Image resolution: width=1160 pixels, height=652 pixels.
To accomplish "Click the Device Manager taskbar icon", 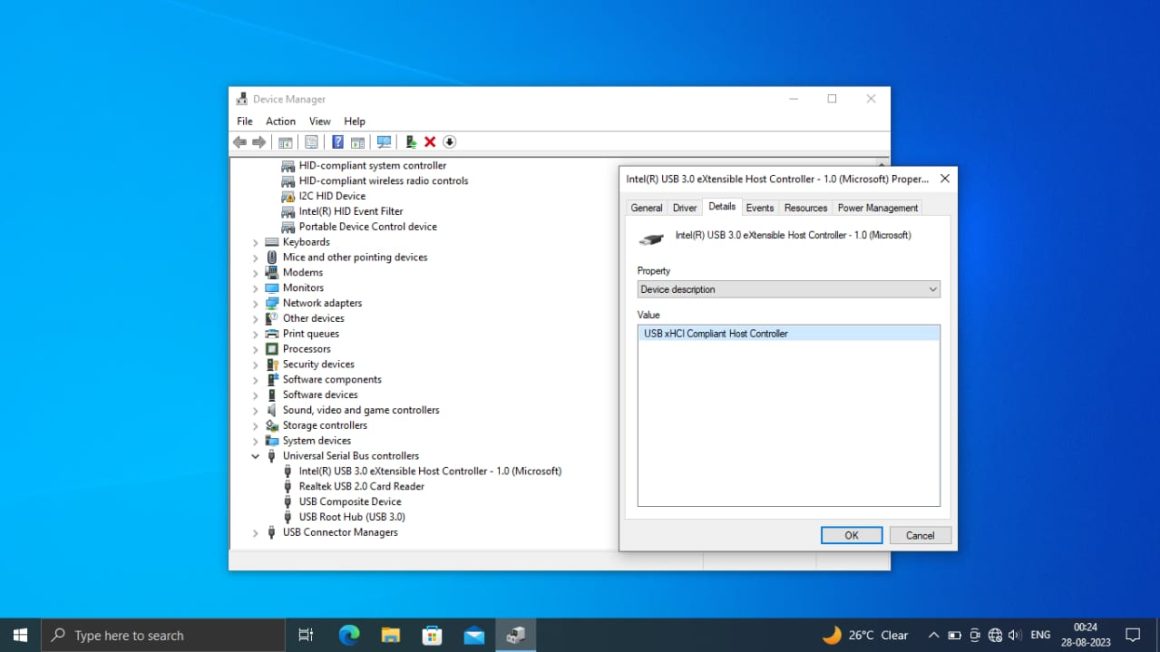I will tap(516, 635).
